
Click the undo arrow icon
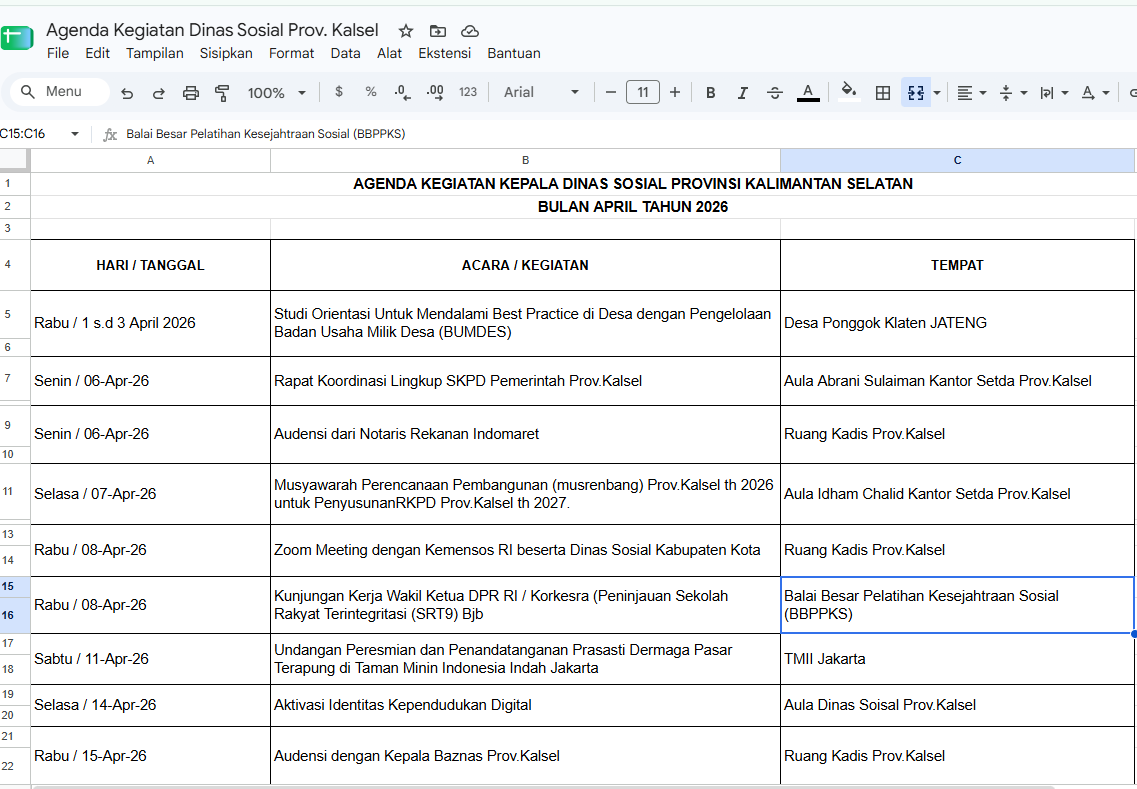pyautogui.click(x=127, y=93)
